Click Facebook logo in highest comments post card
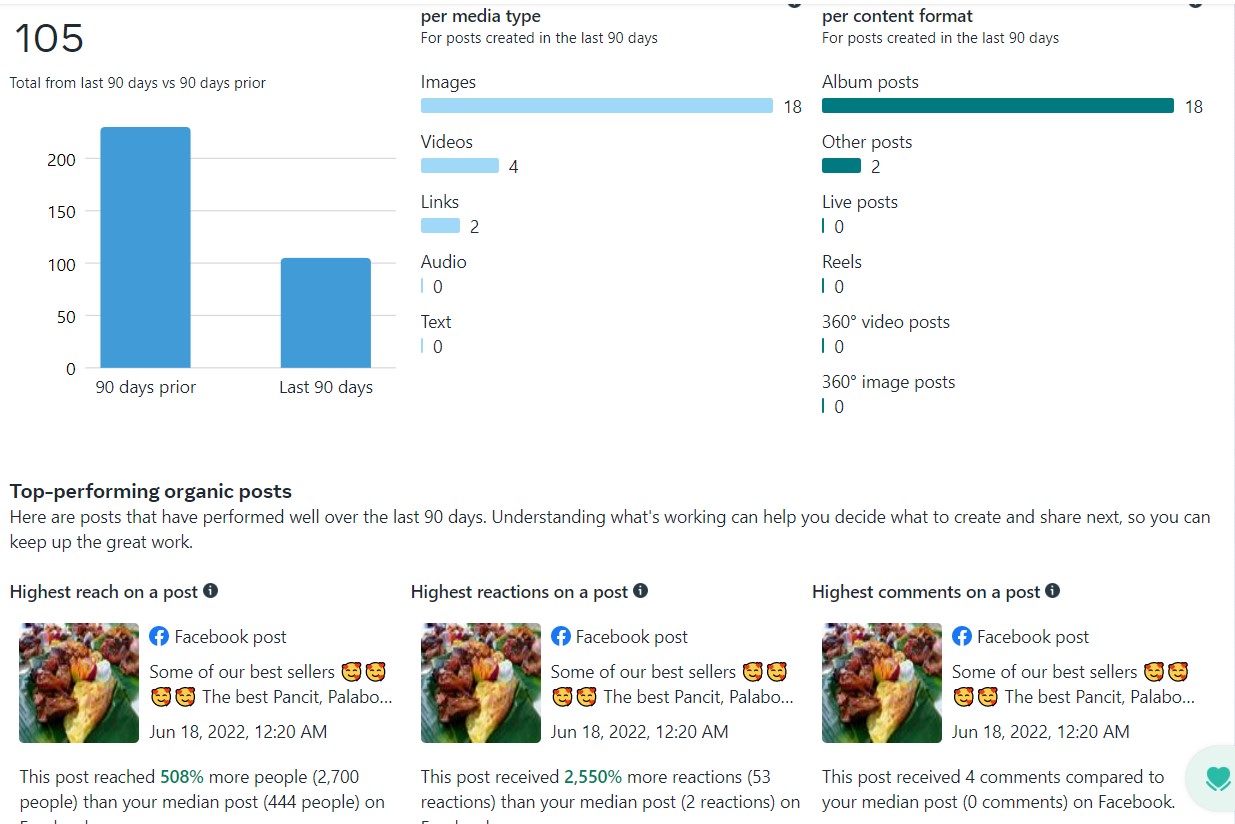Screen dimensions: 1235x824 point(962,636)
